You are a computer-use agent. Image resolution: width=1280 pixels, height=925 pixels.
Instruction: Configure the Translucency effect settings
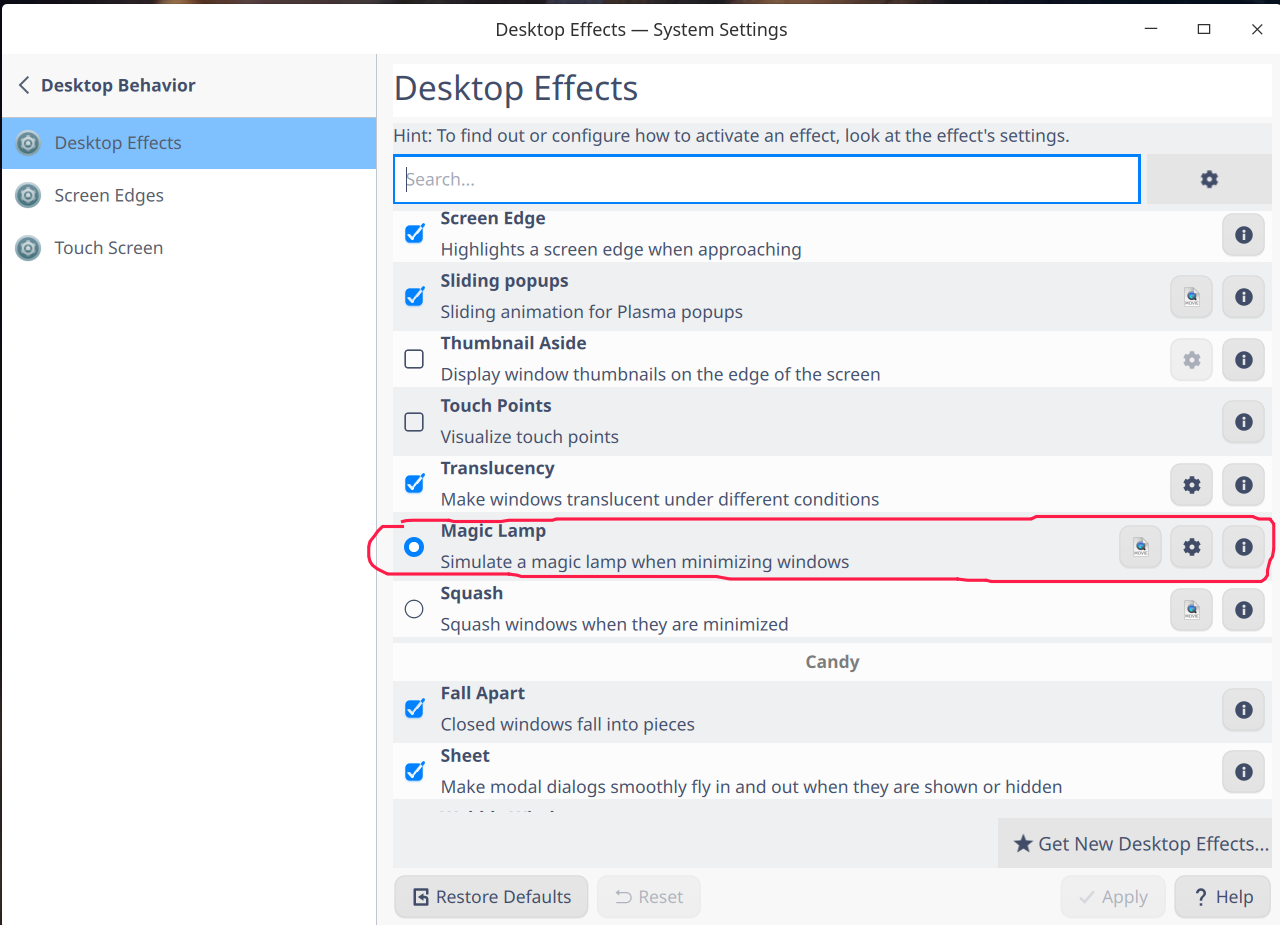1191,485
